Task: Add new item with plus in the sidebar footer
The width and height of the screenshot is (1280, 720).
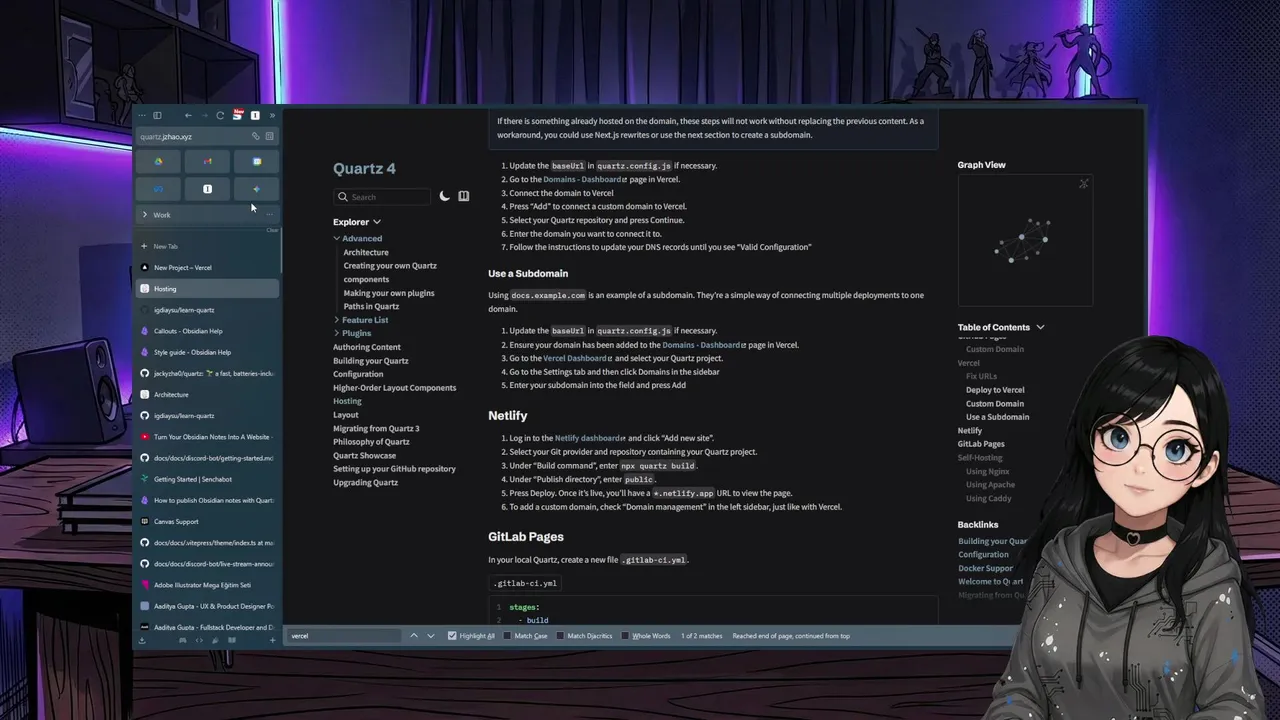Action: pos(272,640)
